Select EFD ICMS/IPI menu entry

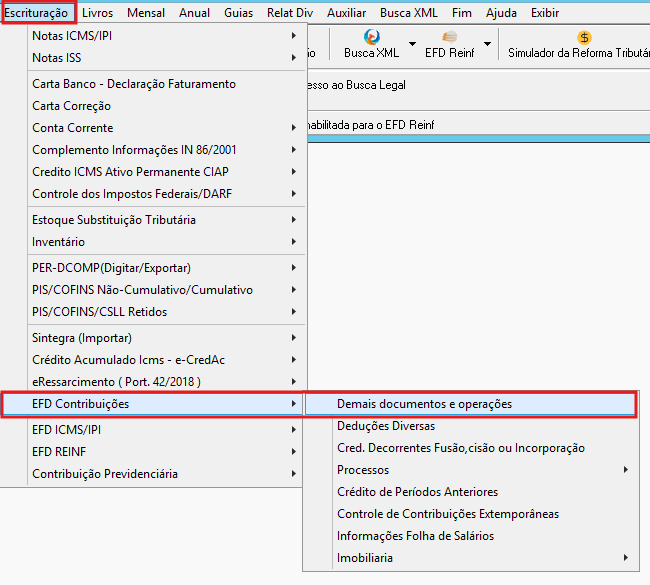click(167, 430)
